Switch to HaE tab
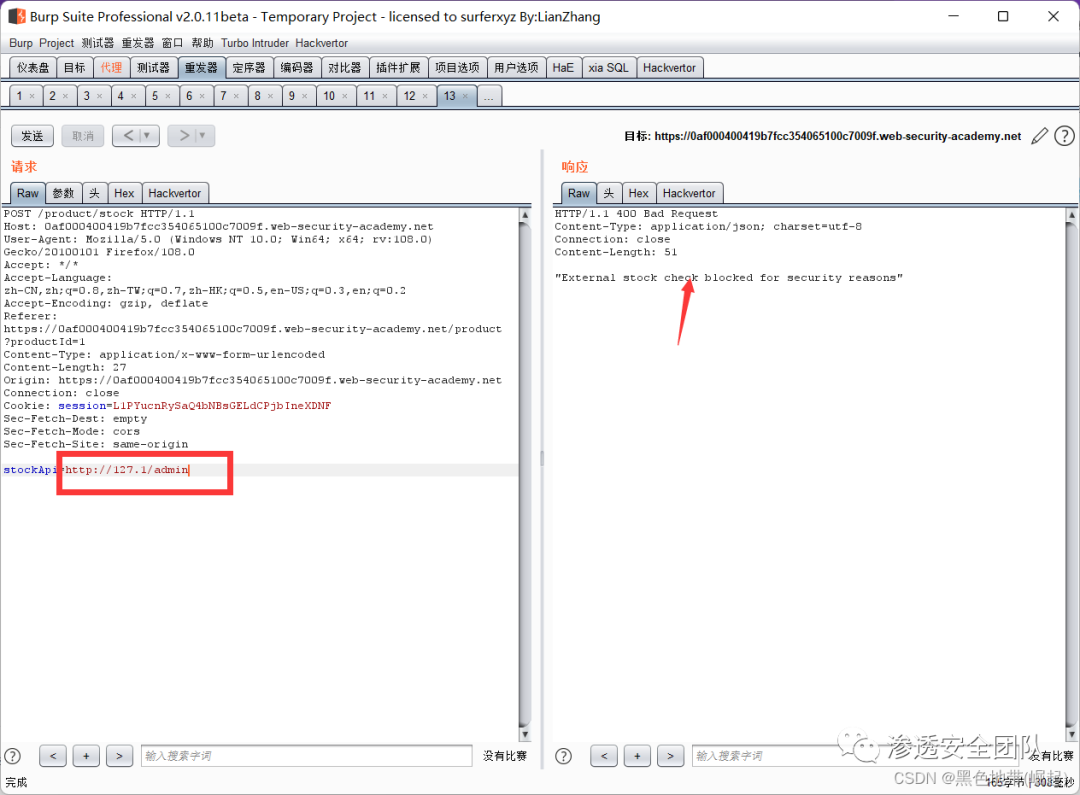1080x795 pixels. coord(563,68)
